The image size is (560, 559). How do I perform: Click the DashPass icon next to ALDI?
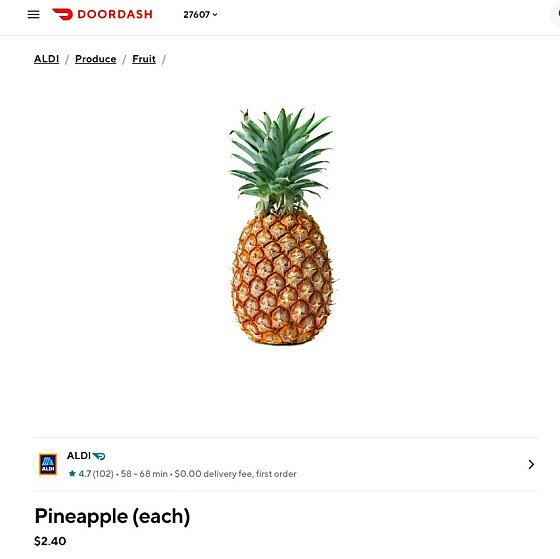pyautogui.click(x=99, y=456)
